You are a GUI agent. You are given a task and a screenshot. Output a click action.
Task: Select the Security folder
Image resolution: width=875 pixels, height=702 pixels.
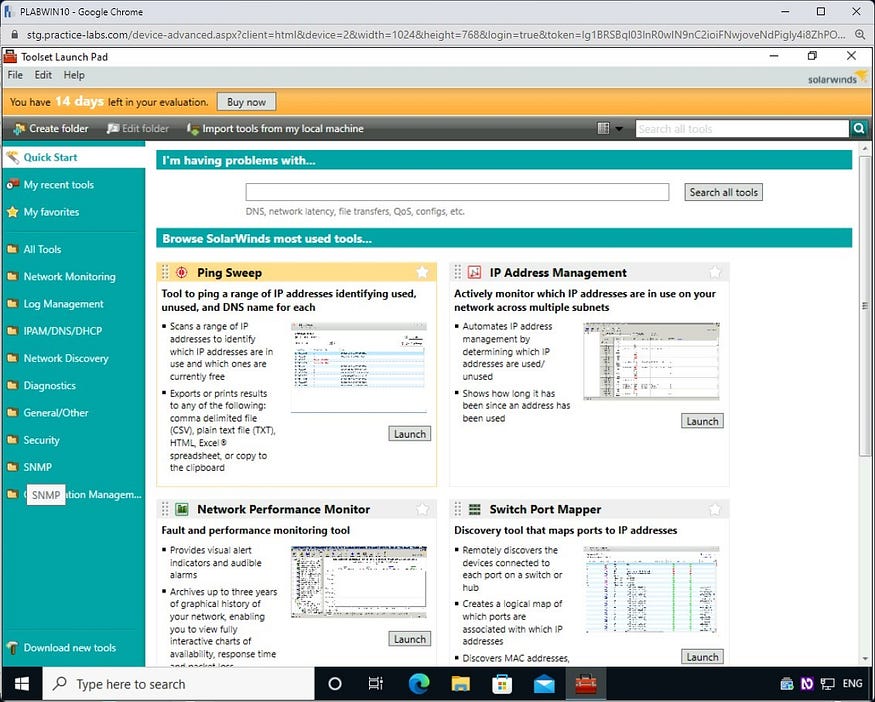[41, 440]
